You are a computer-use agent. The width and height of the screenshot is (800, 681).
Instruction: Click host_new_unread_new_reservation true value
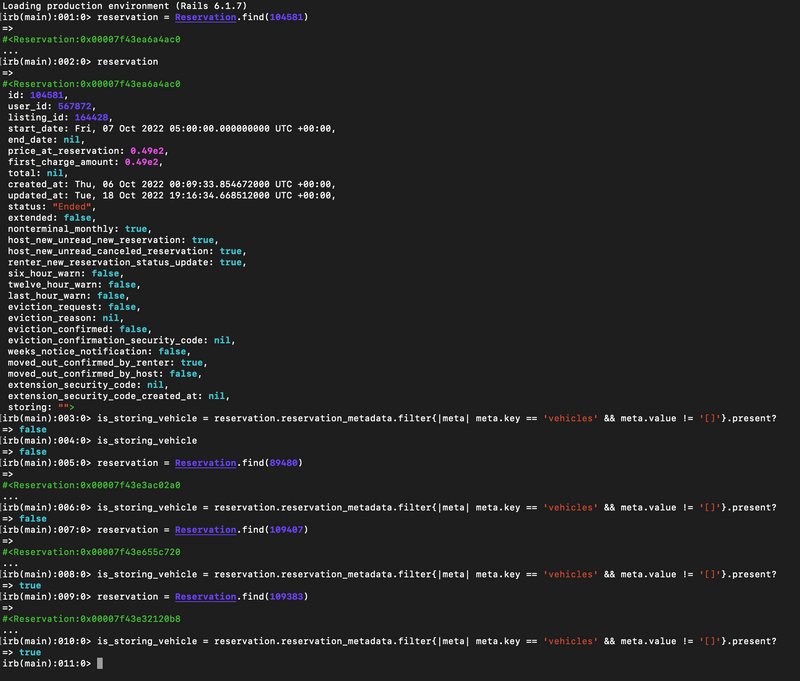tap(203, 240)
